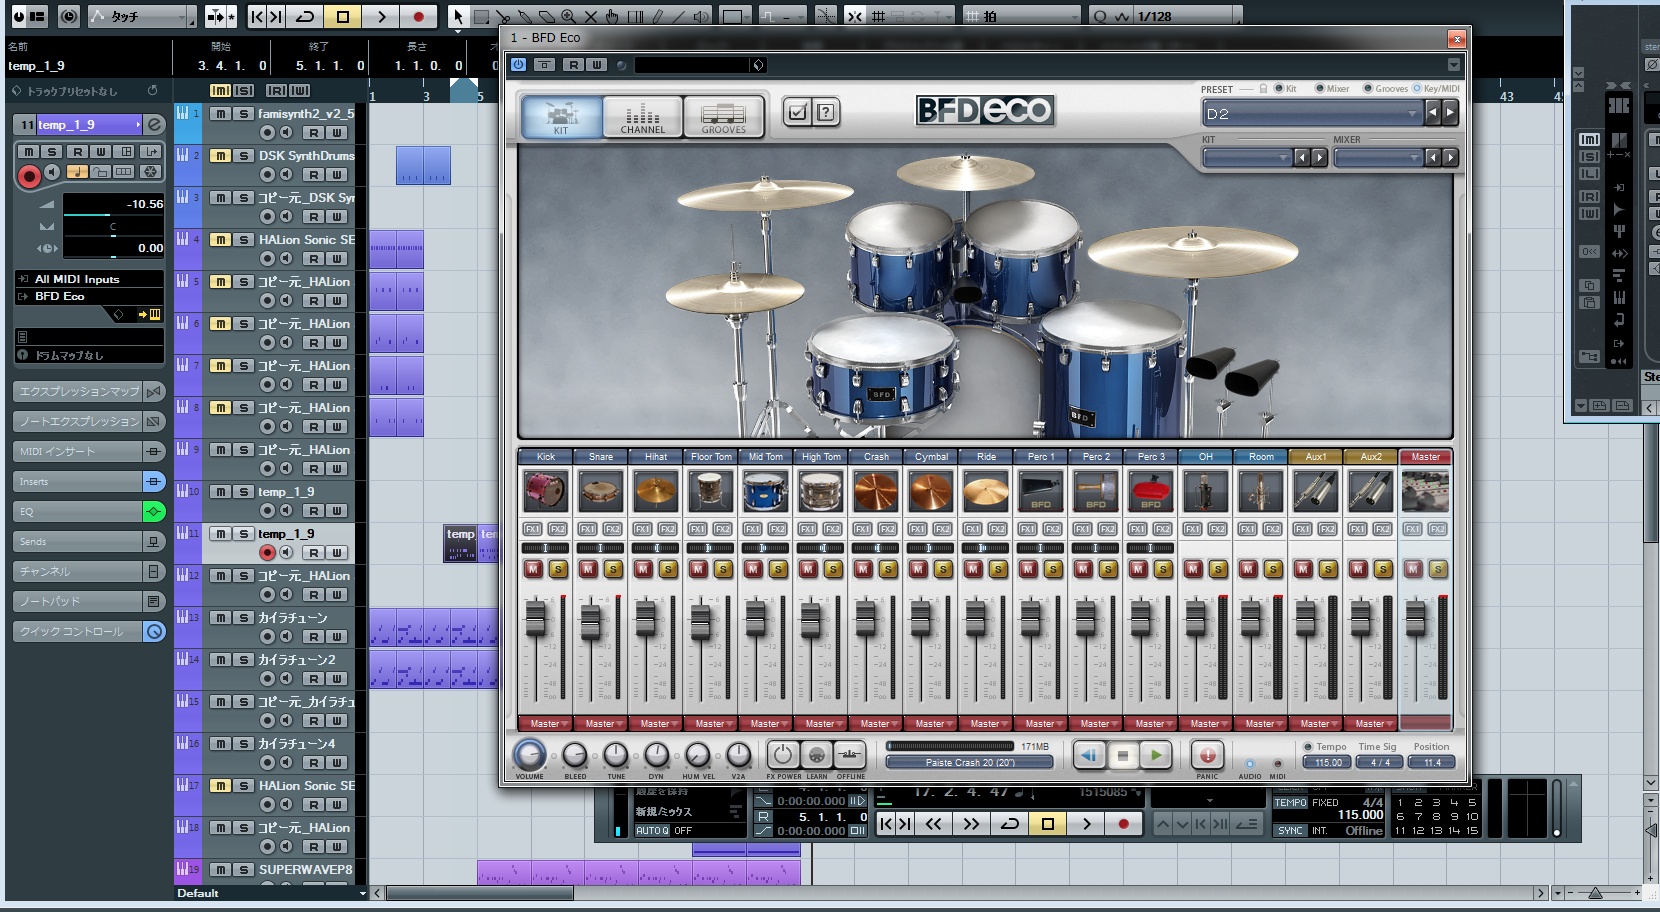Click the FX Power button

783,755
